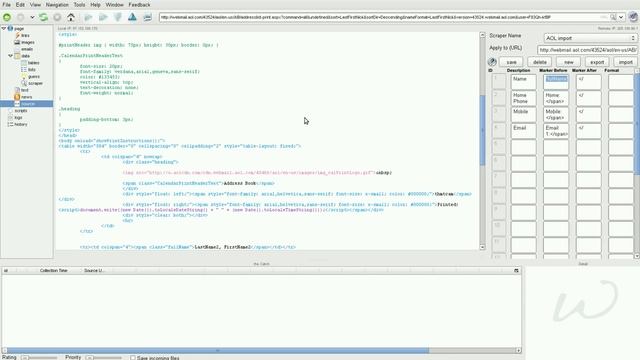Open the Tools menu
Image resolution: width=640 pixels, height=360 pixels.
79,5
